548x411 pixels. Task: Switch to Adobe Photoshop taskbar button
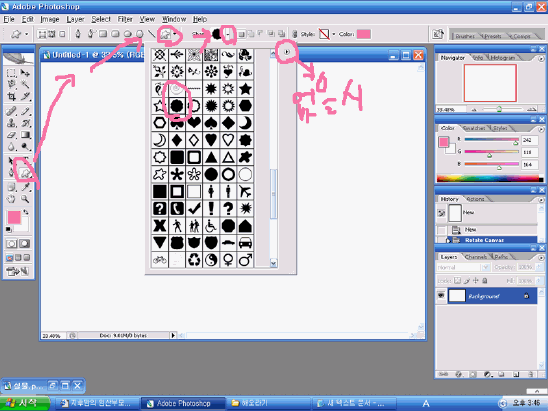(183, 403)
